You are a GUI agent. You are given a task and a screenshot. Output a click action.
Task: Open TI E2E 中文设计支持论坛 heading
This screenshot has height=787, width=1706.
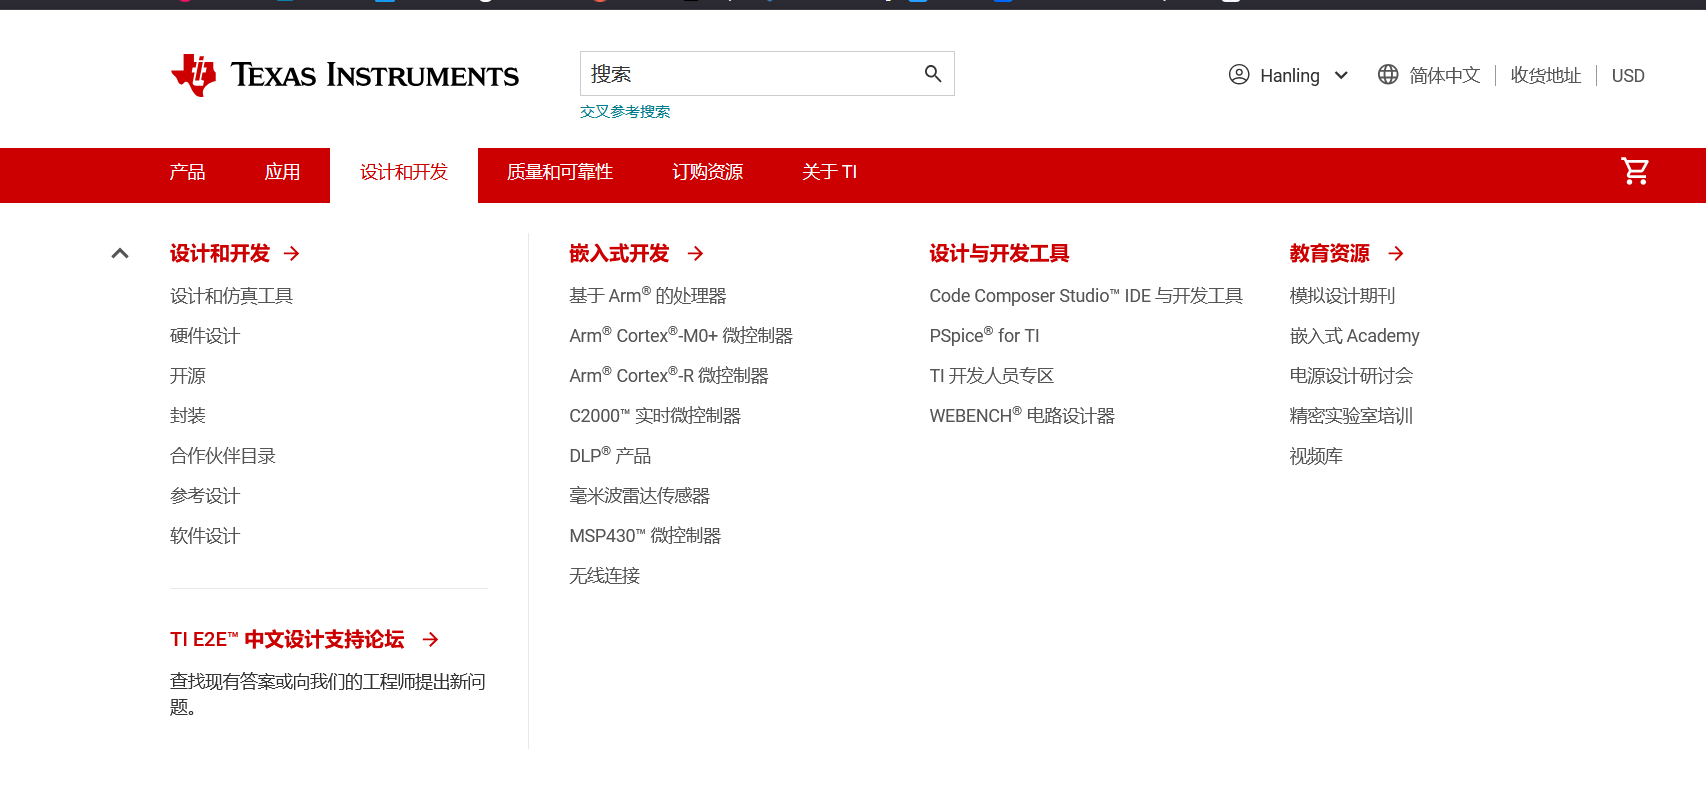coord(287,640)
